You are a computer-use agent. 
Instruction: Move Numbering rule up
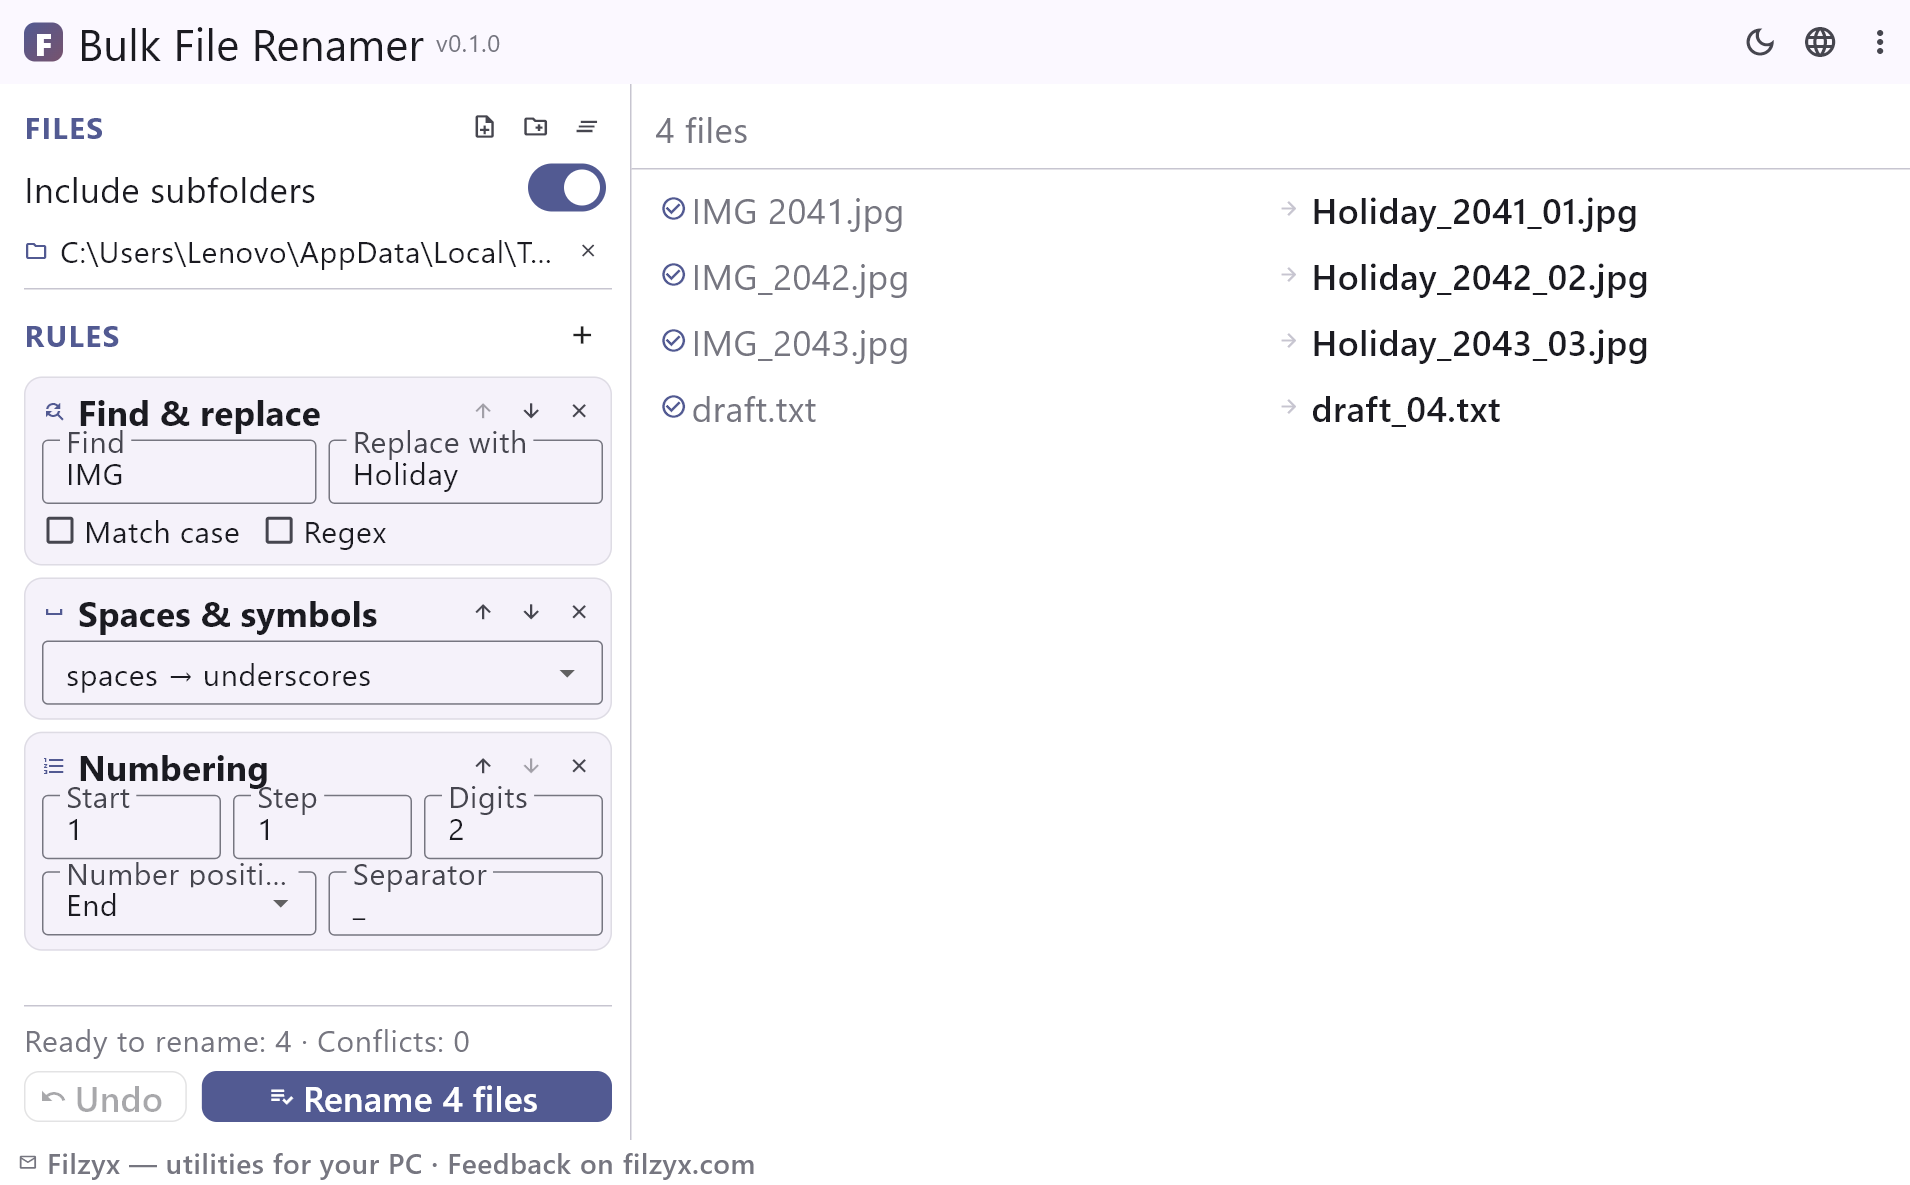pyautogui.click(x=483, y=766)
